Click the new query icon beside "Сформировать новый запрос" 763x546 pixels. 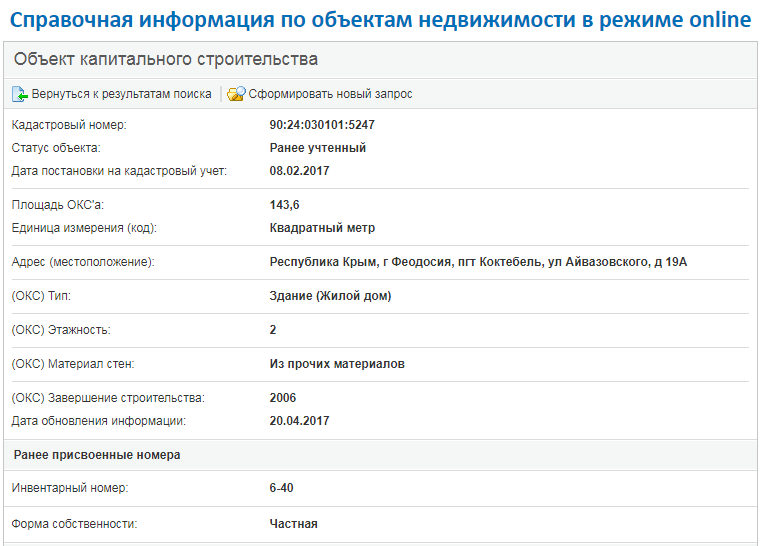pyautogui.click(x=236, y=94)
